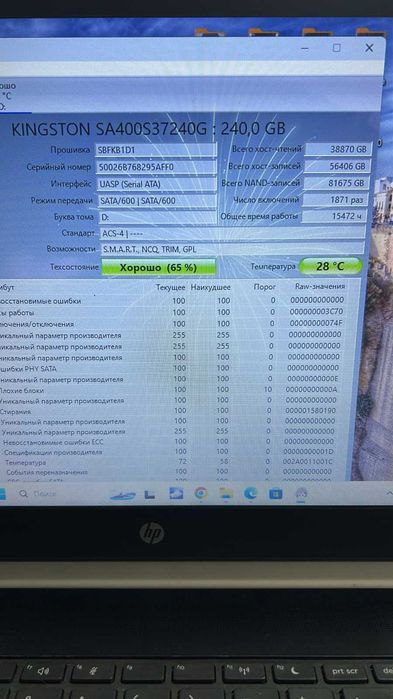Click the Общее время работы label
Viewport: 393px width, 699px height.
(260, 217)
